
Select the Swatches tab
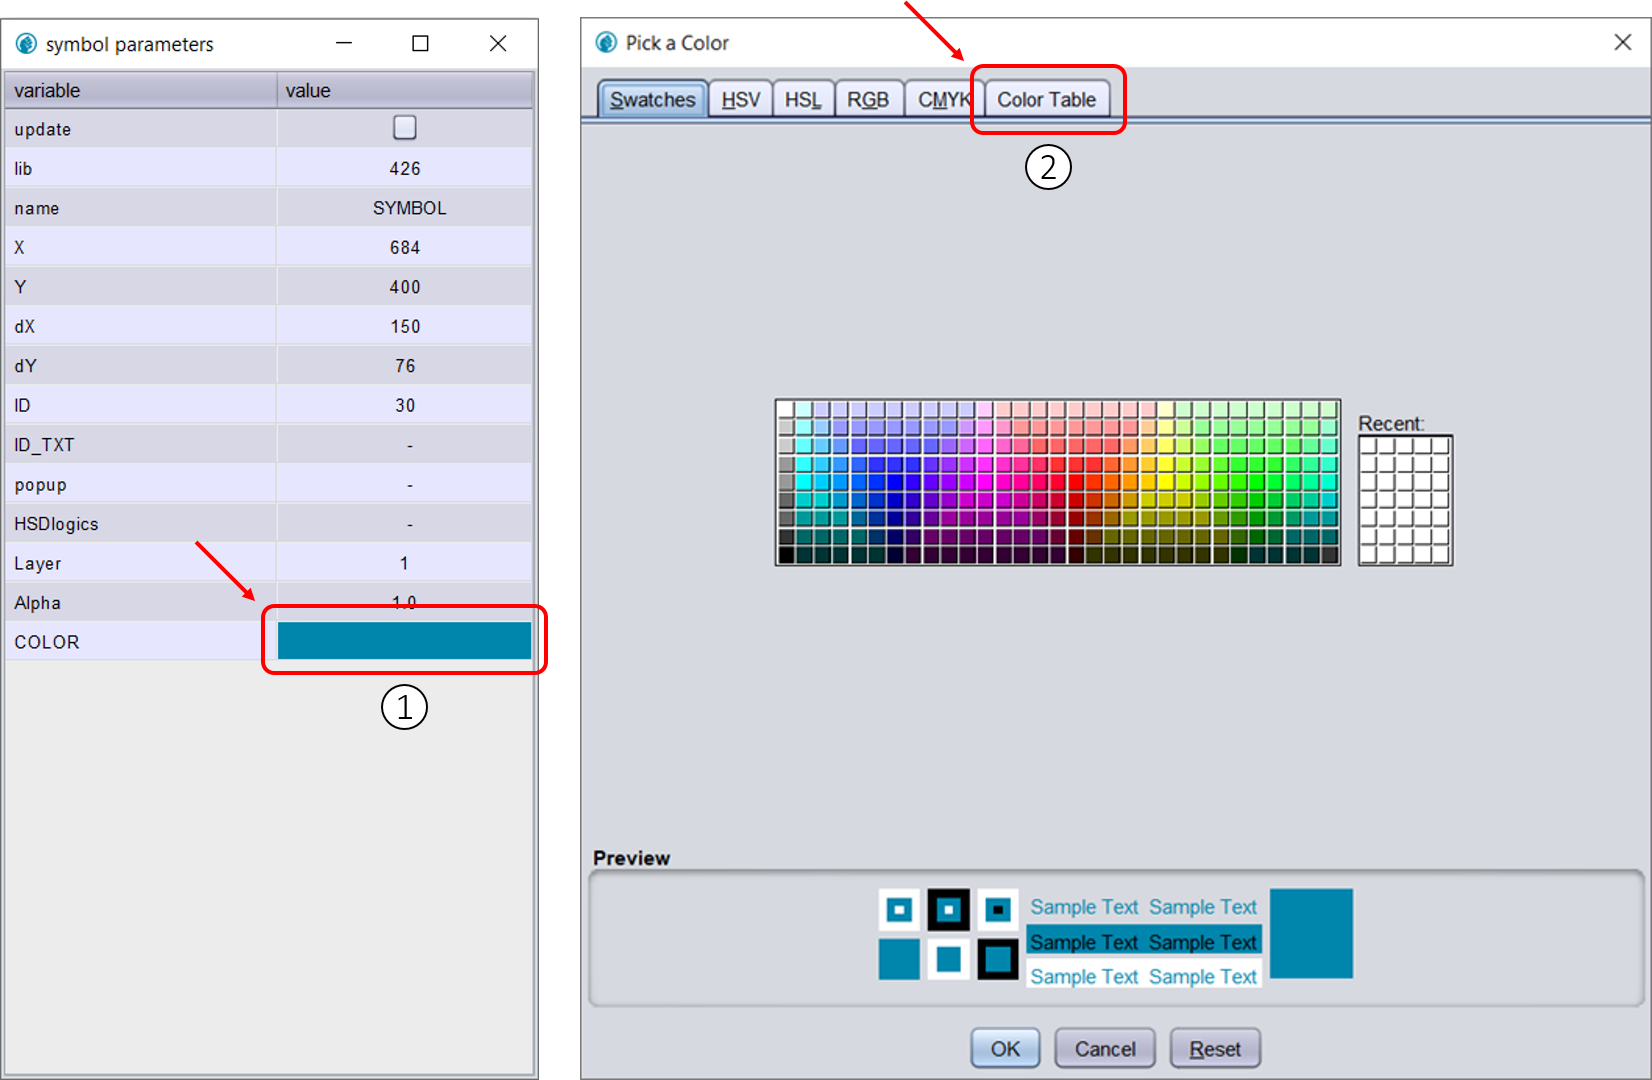tap(651, 98)
